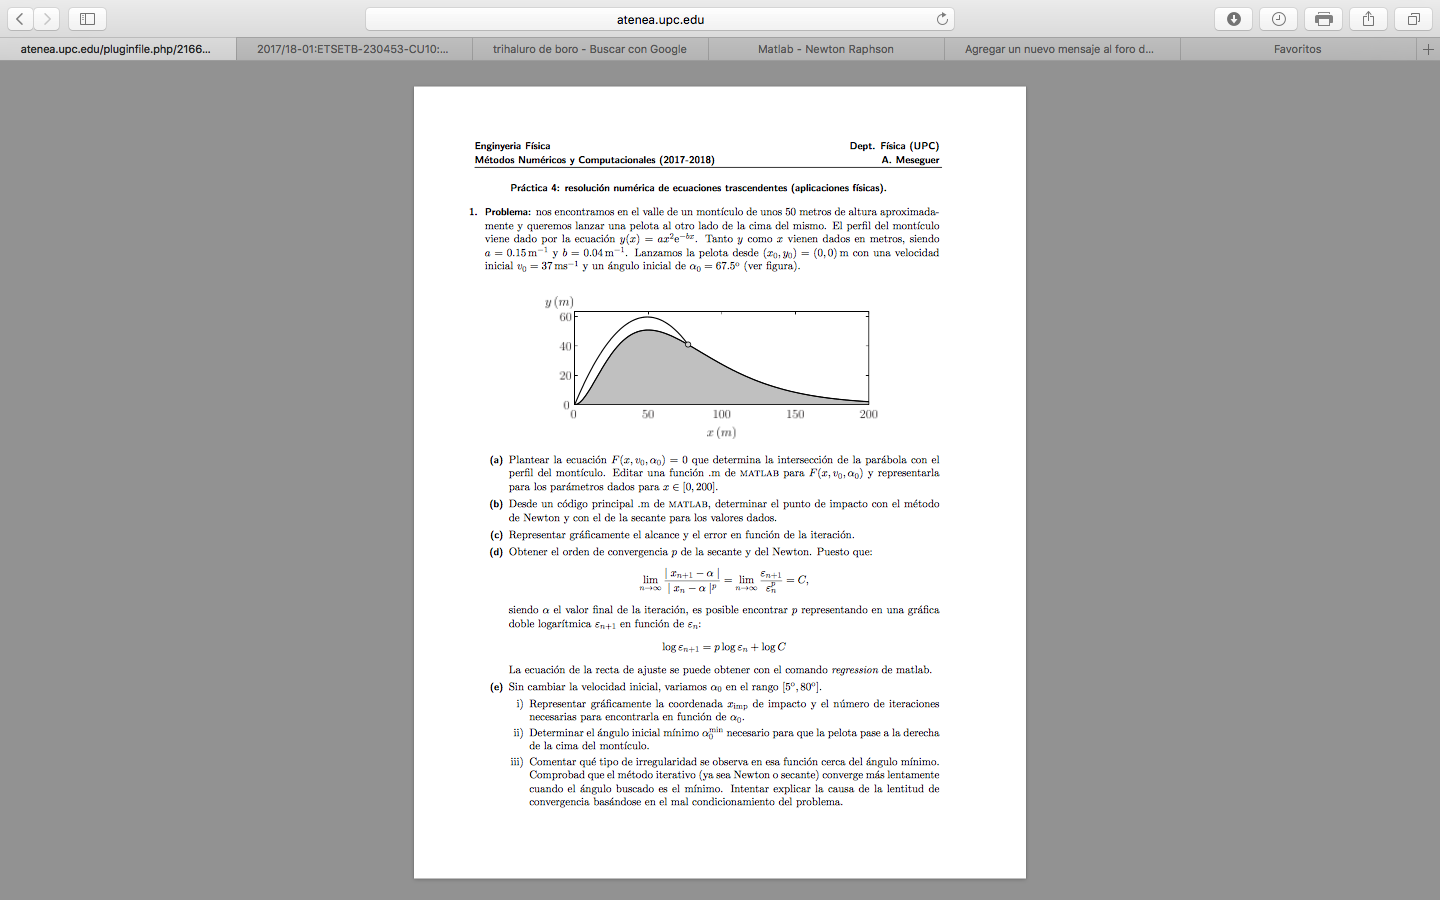
Task: Click the 'x (m)' axis label
Action: pos(721,433)
